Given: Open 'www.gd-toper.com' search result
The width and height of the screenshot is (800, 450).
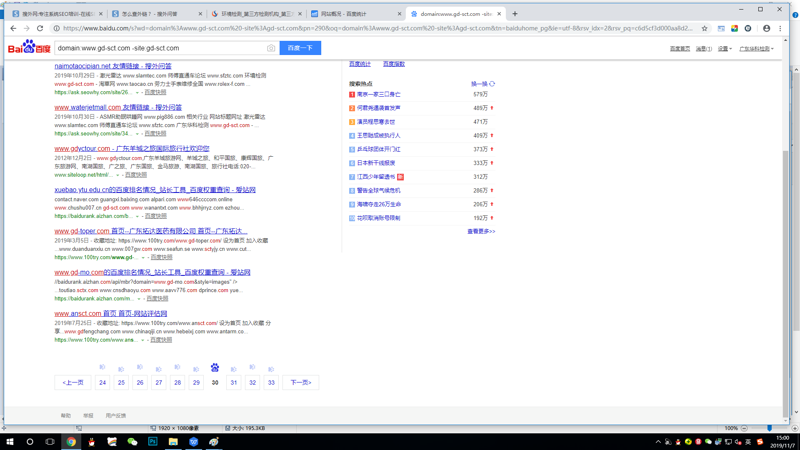Looking at the screenshot, I should coord(151,231).
